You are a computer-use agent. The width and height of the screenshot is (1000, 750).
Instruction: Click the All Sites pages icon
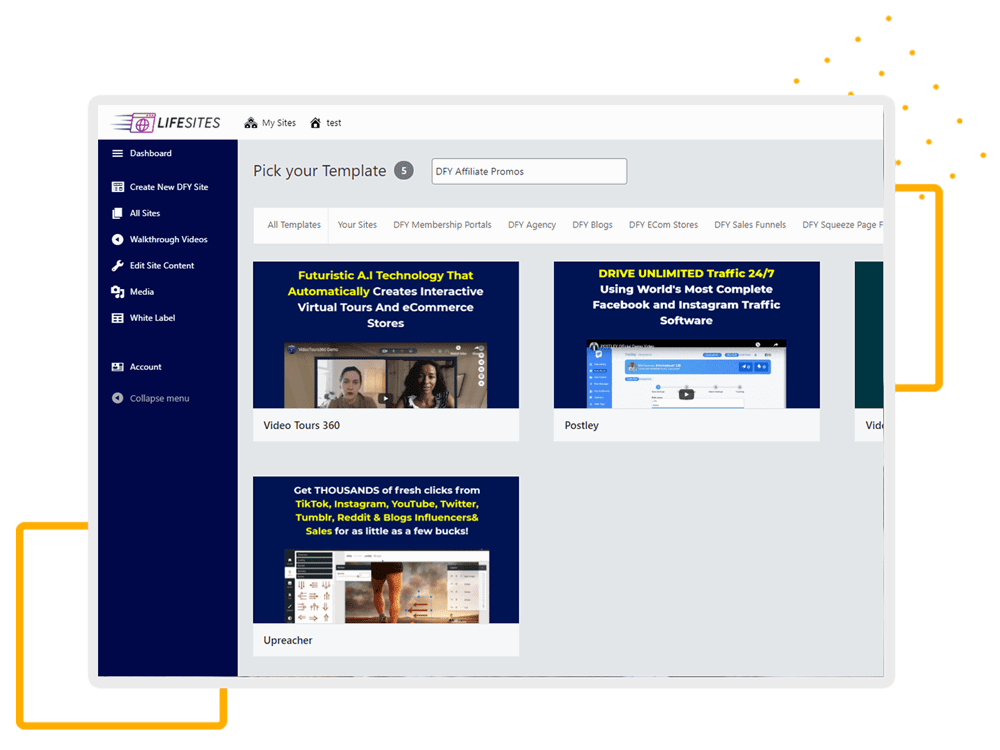pyautogui.click(x=117, y=213)
